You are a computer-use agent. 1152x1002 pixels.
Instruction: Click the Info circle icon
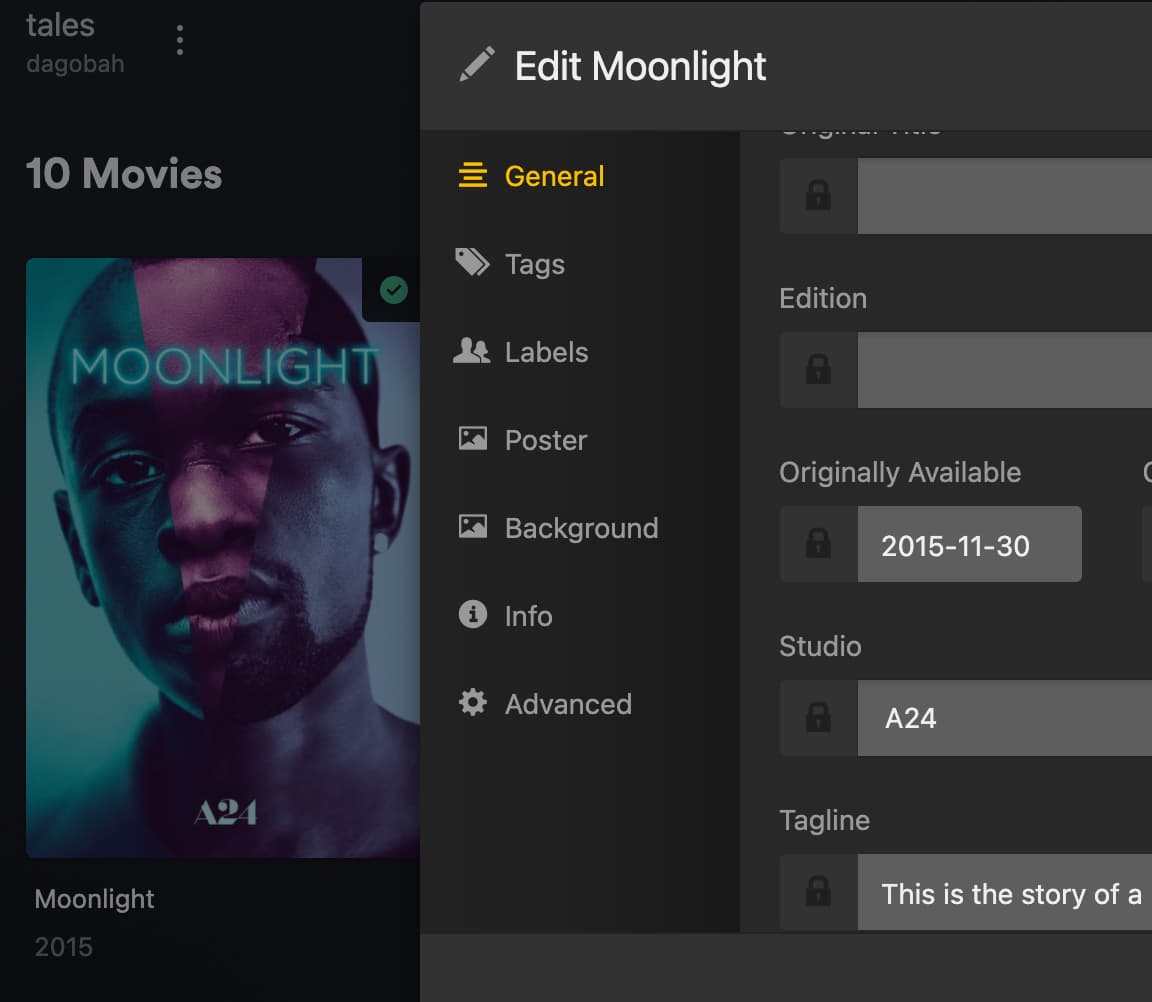click(472, 614)
